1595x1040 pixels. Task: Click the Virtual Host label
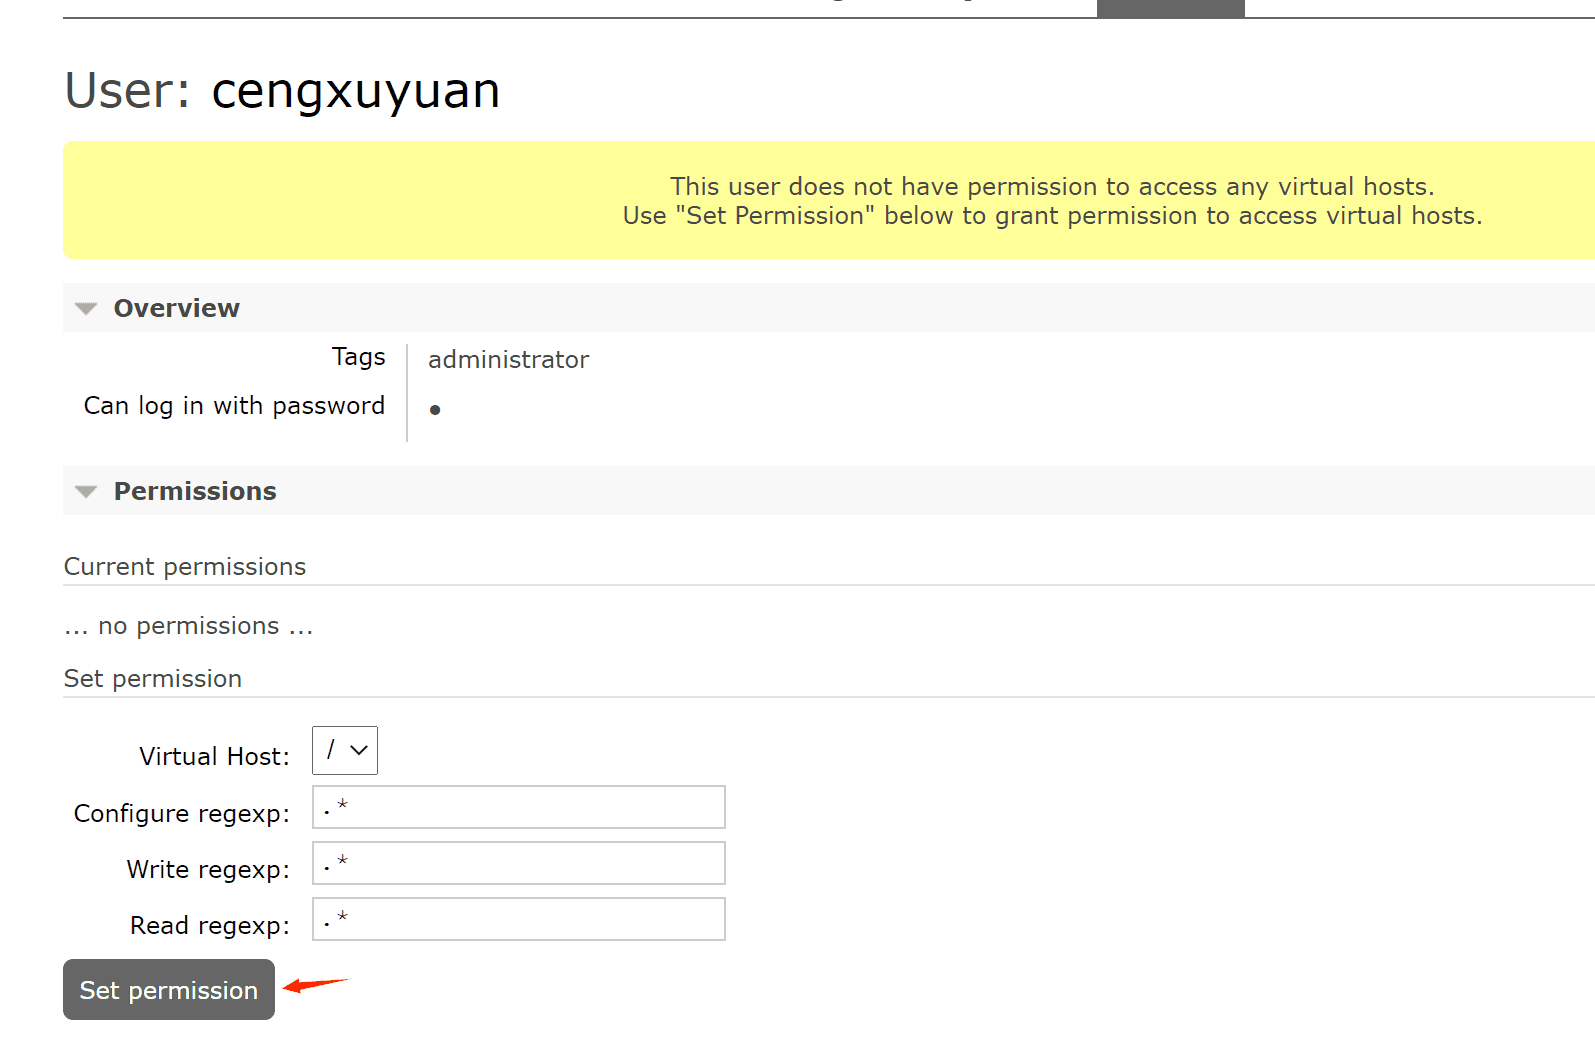pos(214,757)
